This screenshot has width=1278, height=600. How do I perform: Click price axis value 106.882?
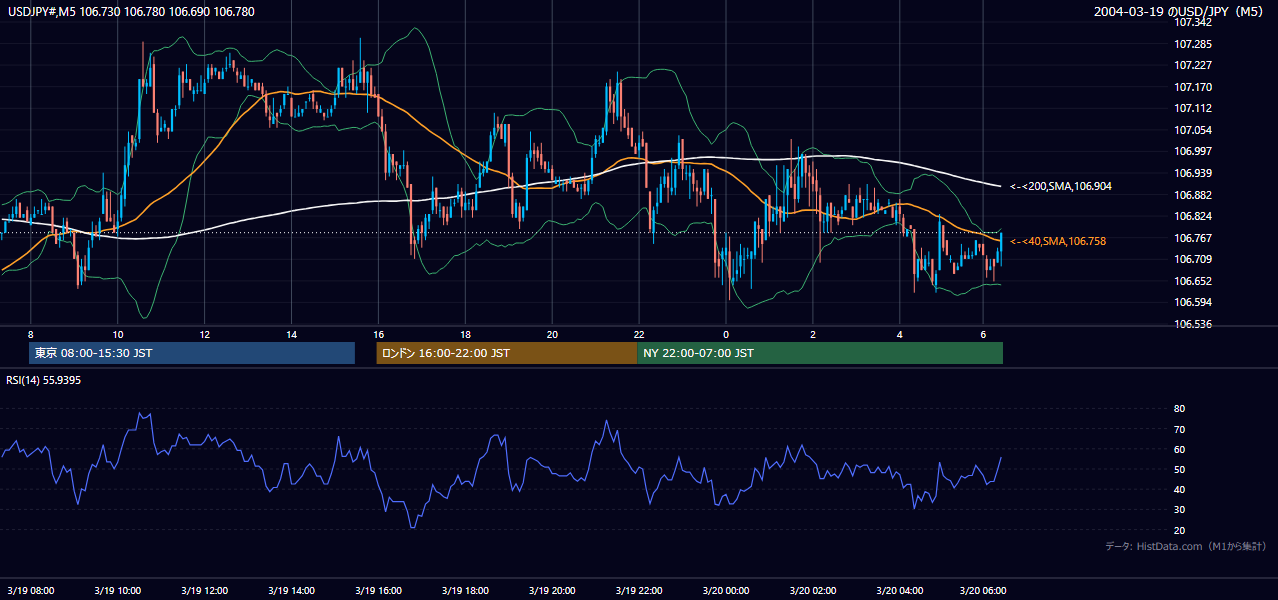coord(1193,195)
